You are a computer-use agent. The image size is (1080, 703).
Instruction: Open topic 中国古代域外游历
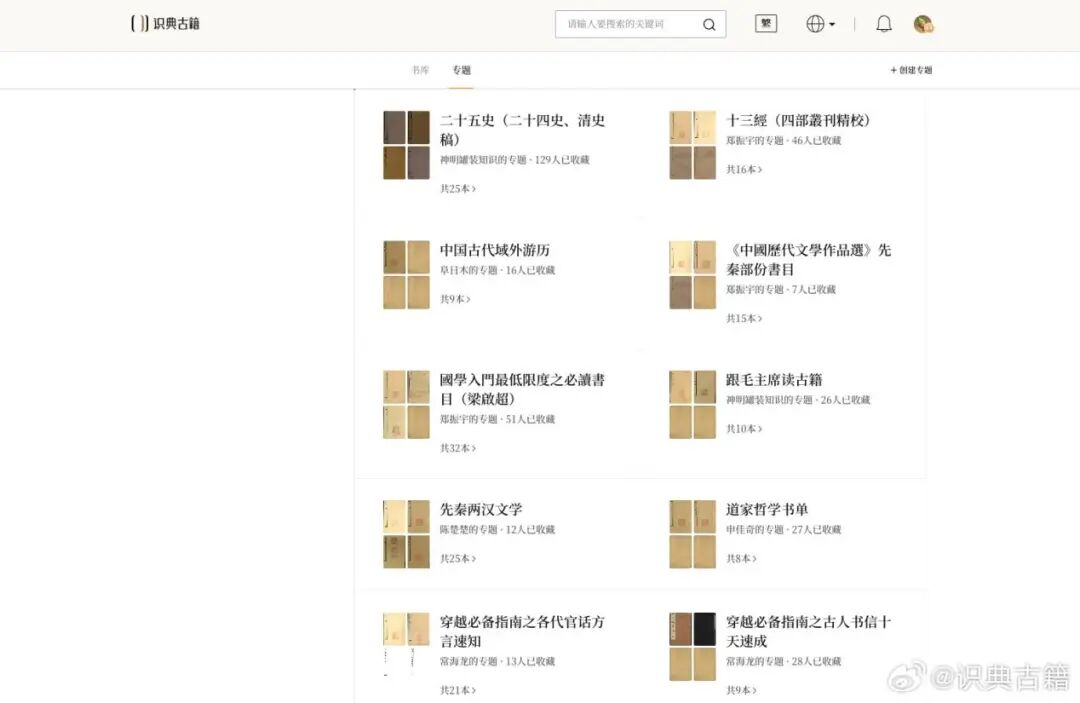pyautogui.click(x=495, y=250)
